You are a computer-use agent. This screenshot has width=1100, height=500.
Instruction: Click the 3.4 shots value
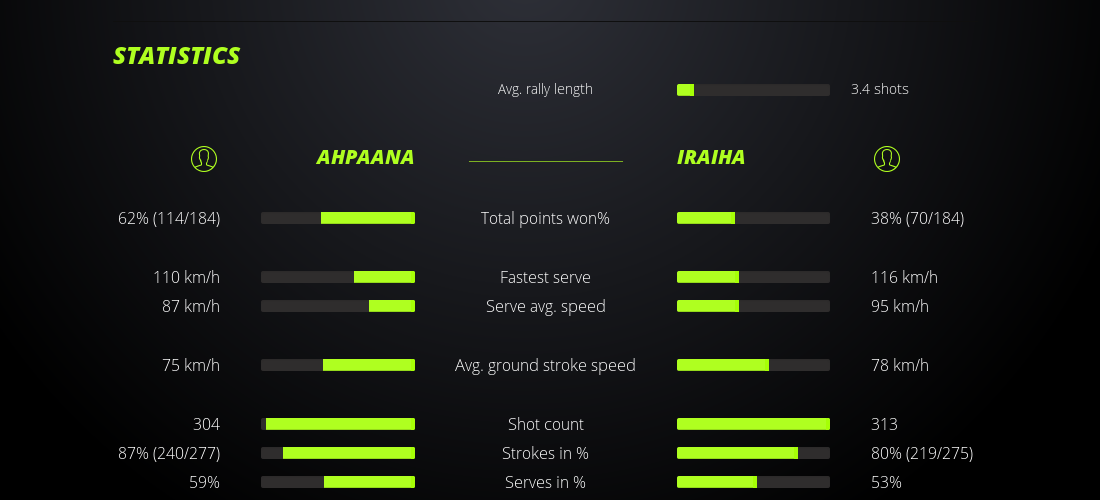880,89
